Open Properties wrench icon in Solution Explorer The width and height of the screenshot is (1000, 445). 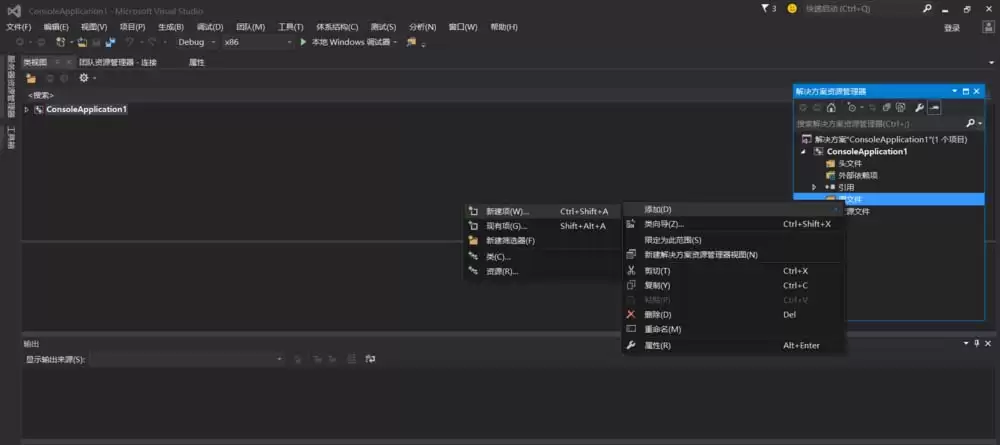tap(919, 108)
